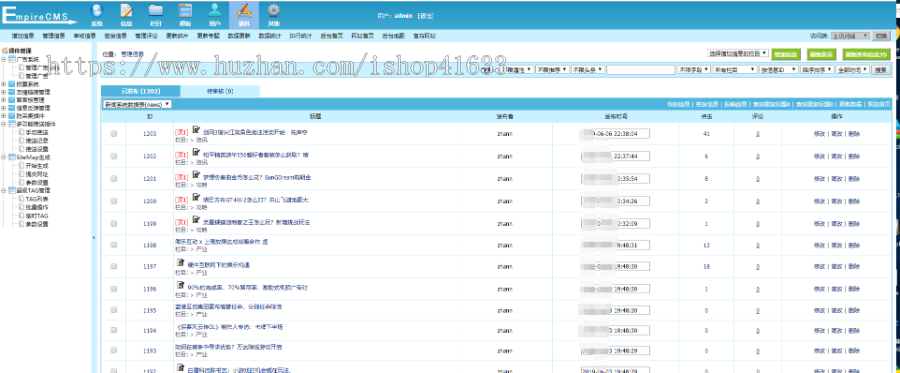Tick the checkbox for row 1197
Screen dimensions: 900x373
114,267
